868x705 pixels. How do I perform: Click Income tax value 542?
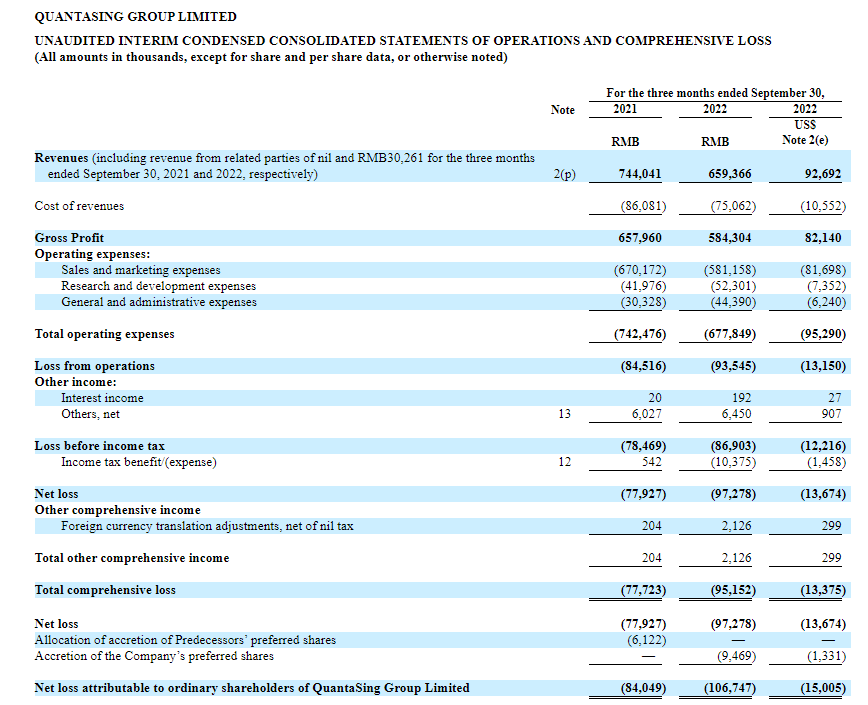click(x=652, y=462)
